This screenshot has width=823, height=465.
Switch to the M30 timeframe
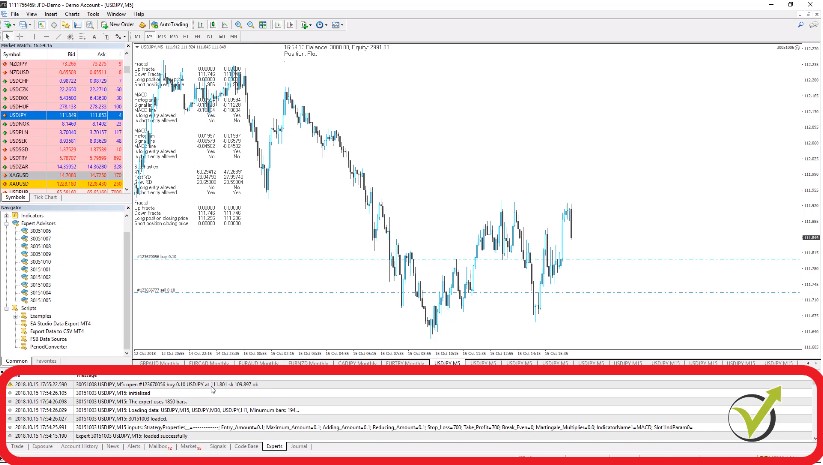(174, 37)
